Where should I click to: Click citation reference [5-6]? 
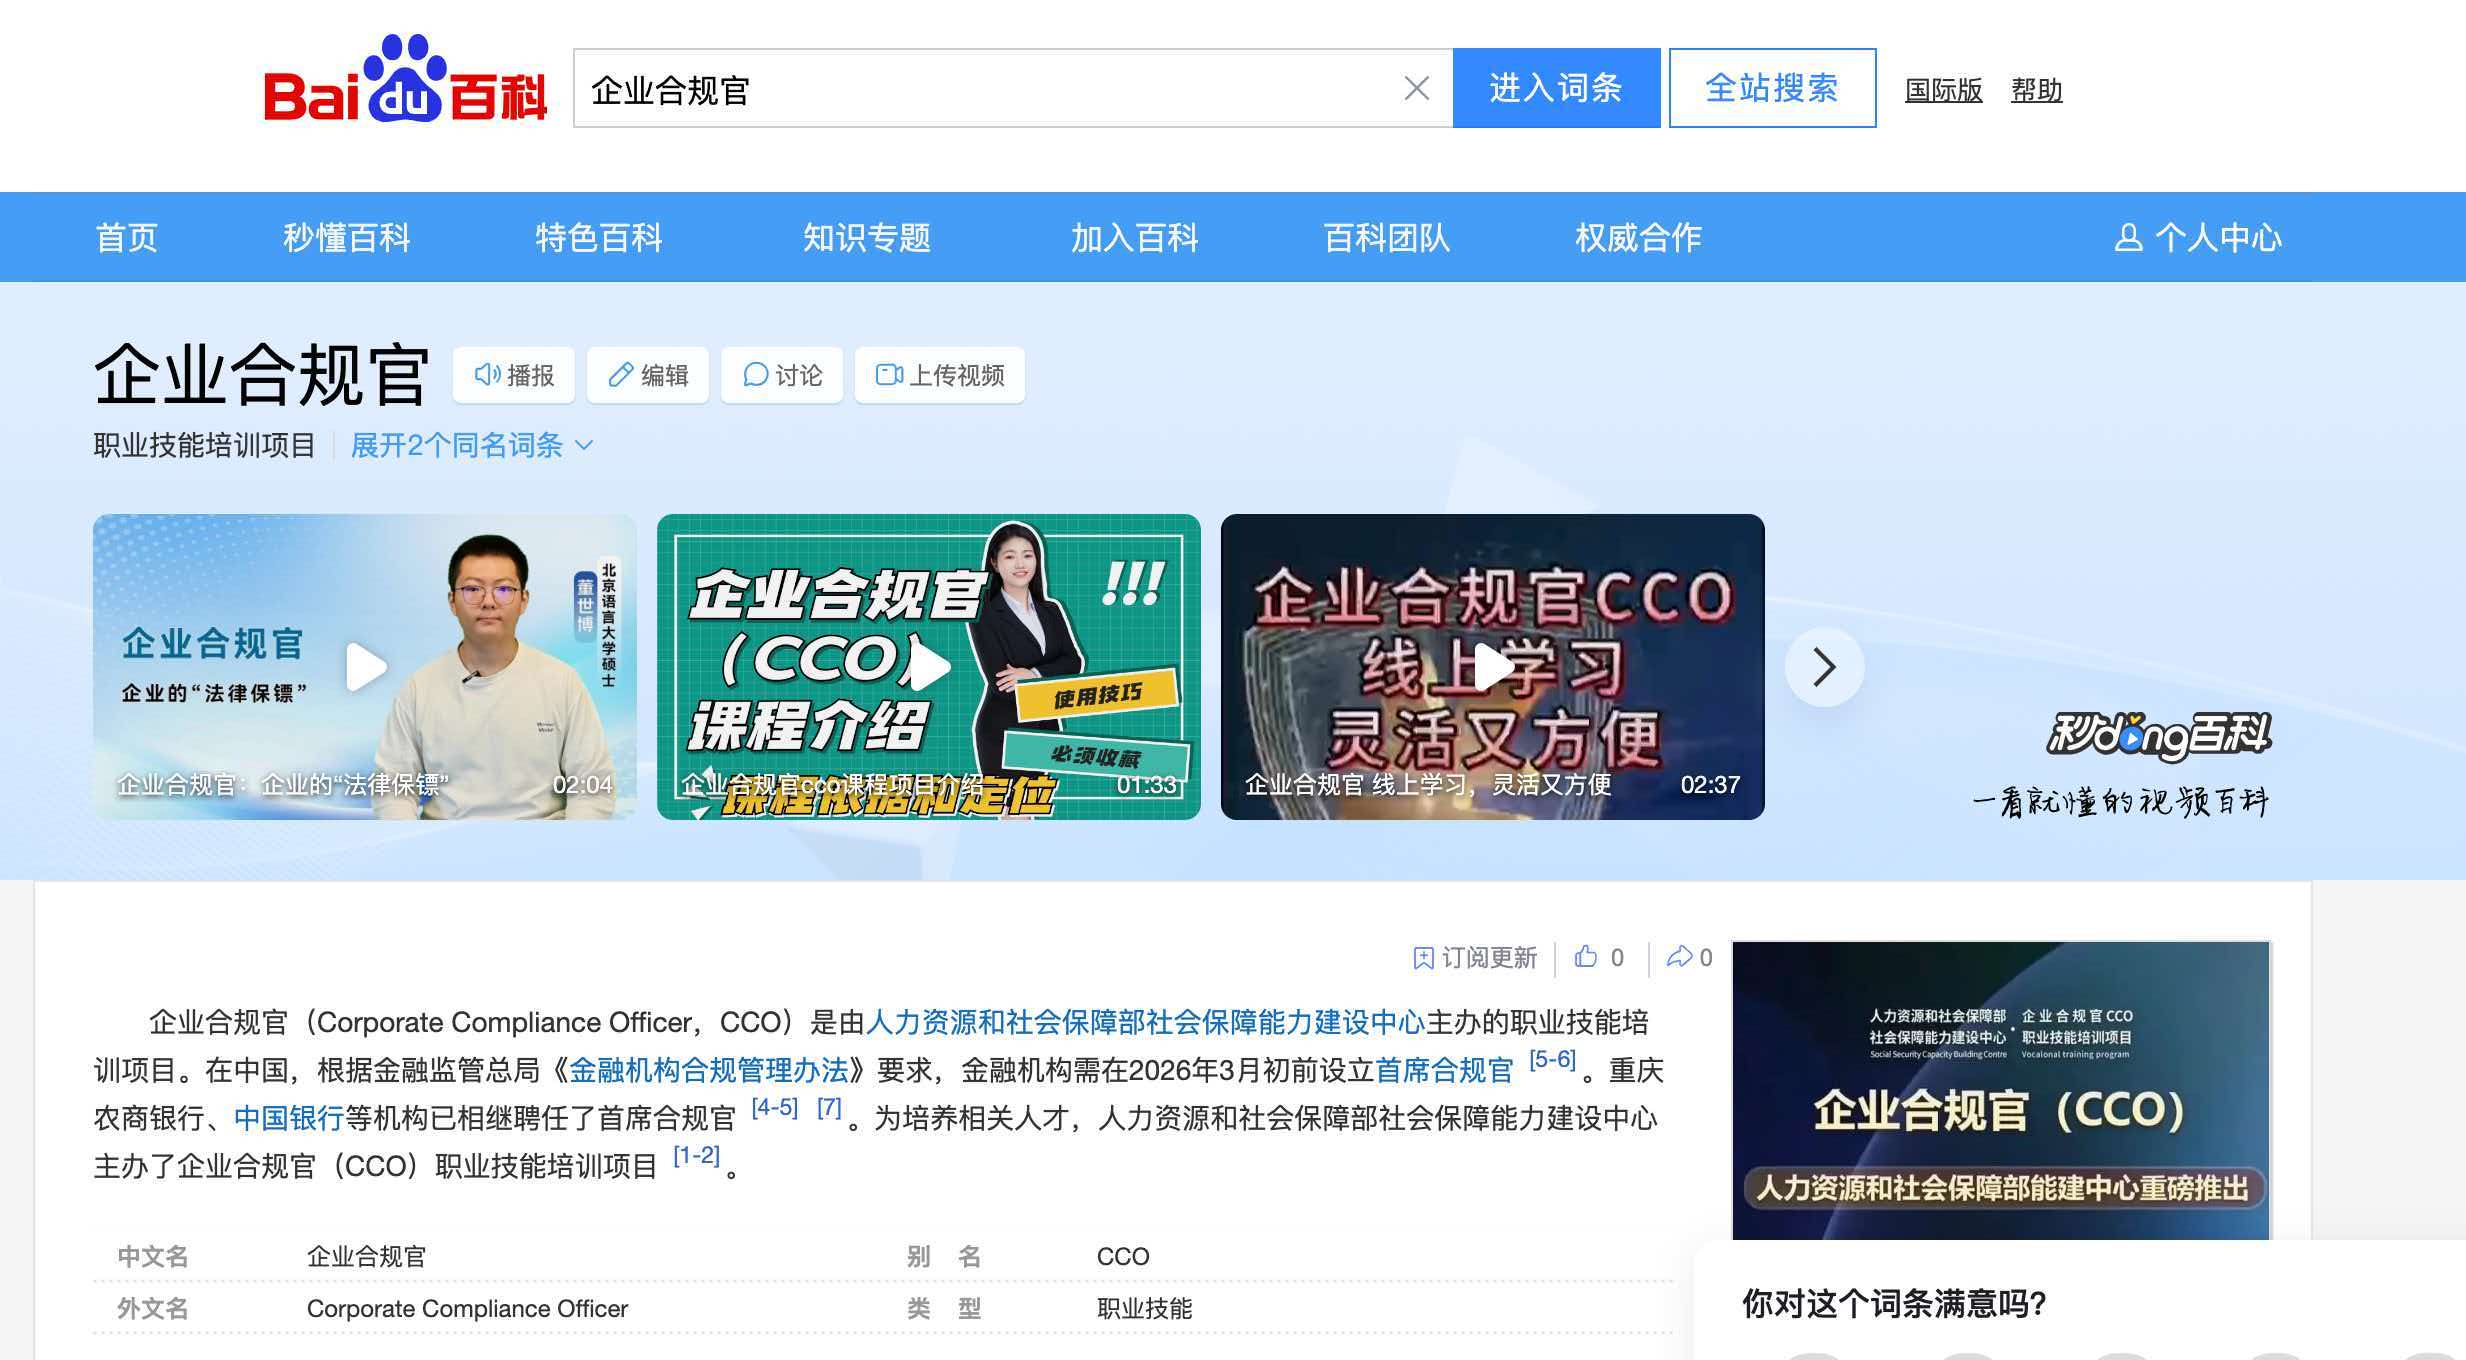click(1553, 1059)
